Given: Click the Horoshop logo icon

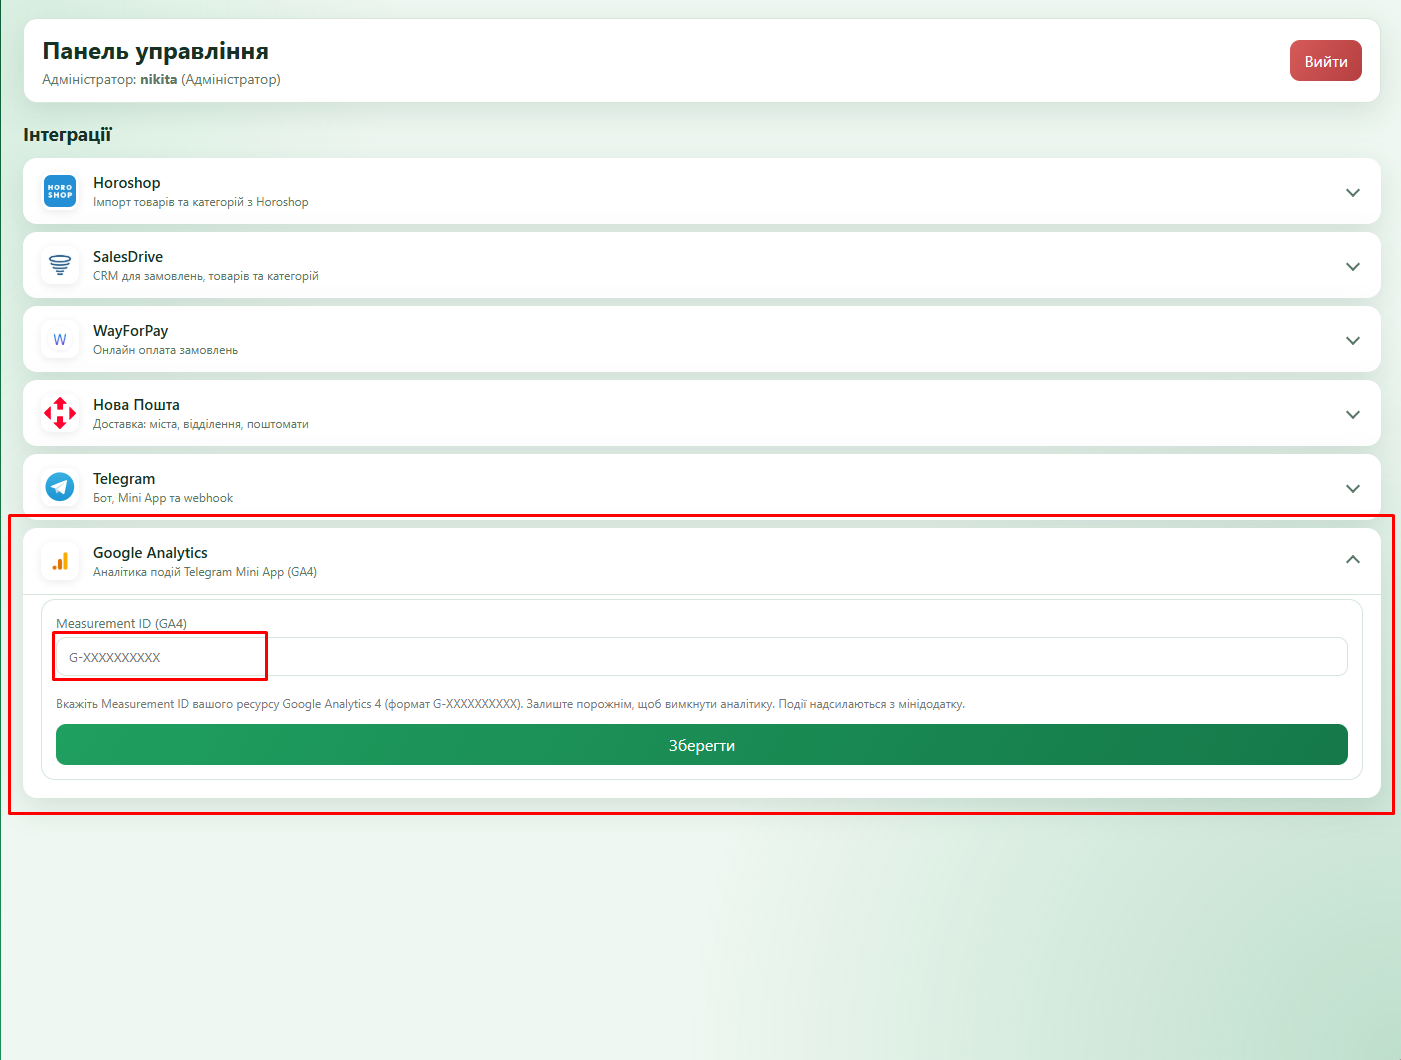Looking at the screenshot, I should [60, 191].
